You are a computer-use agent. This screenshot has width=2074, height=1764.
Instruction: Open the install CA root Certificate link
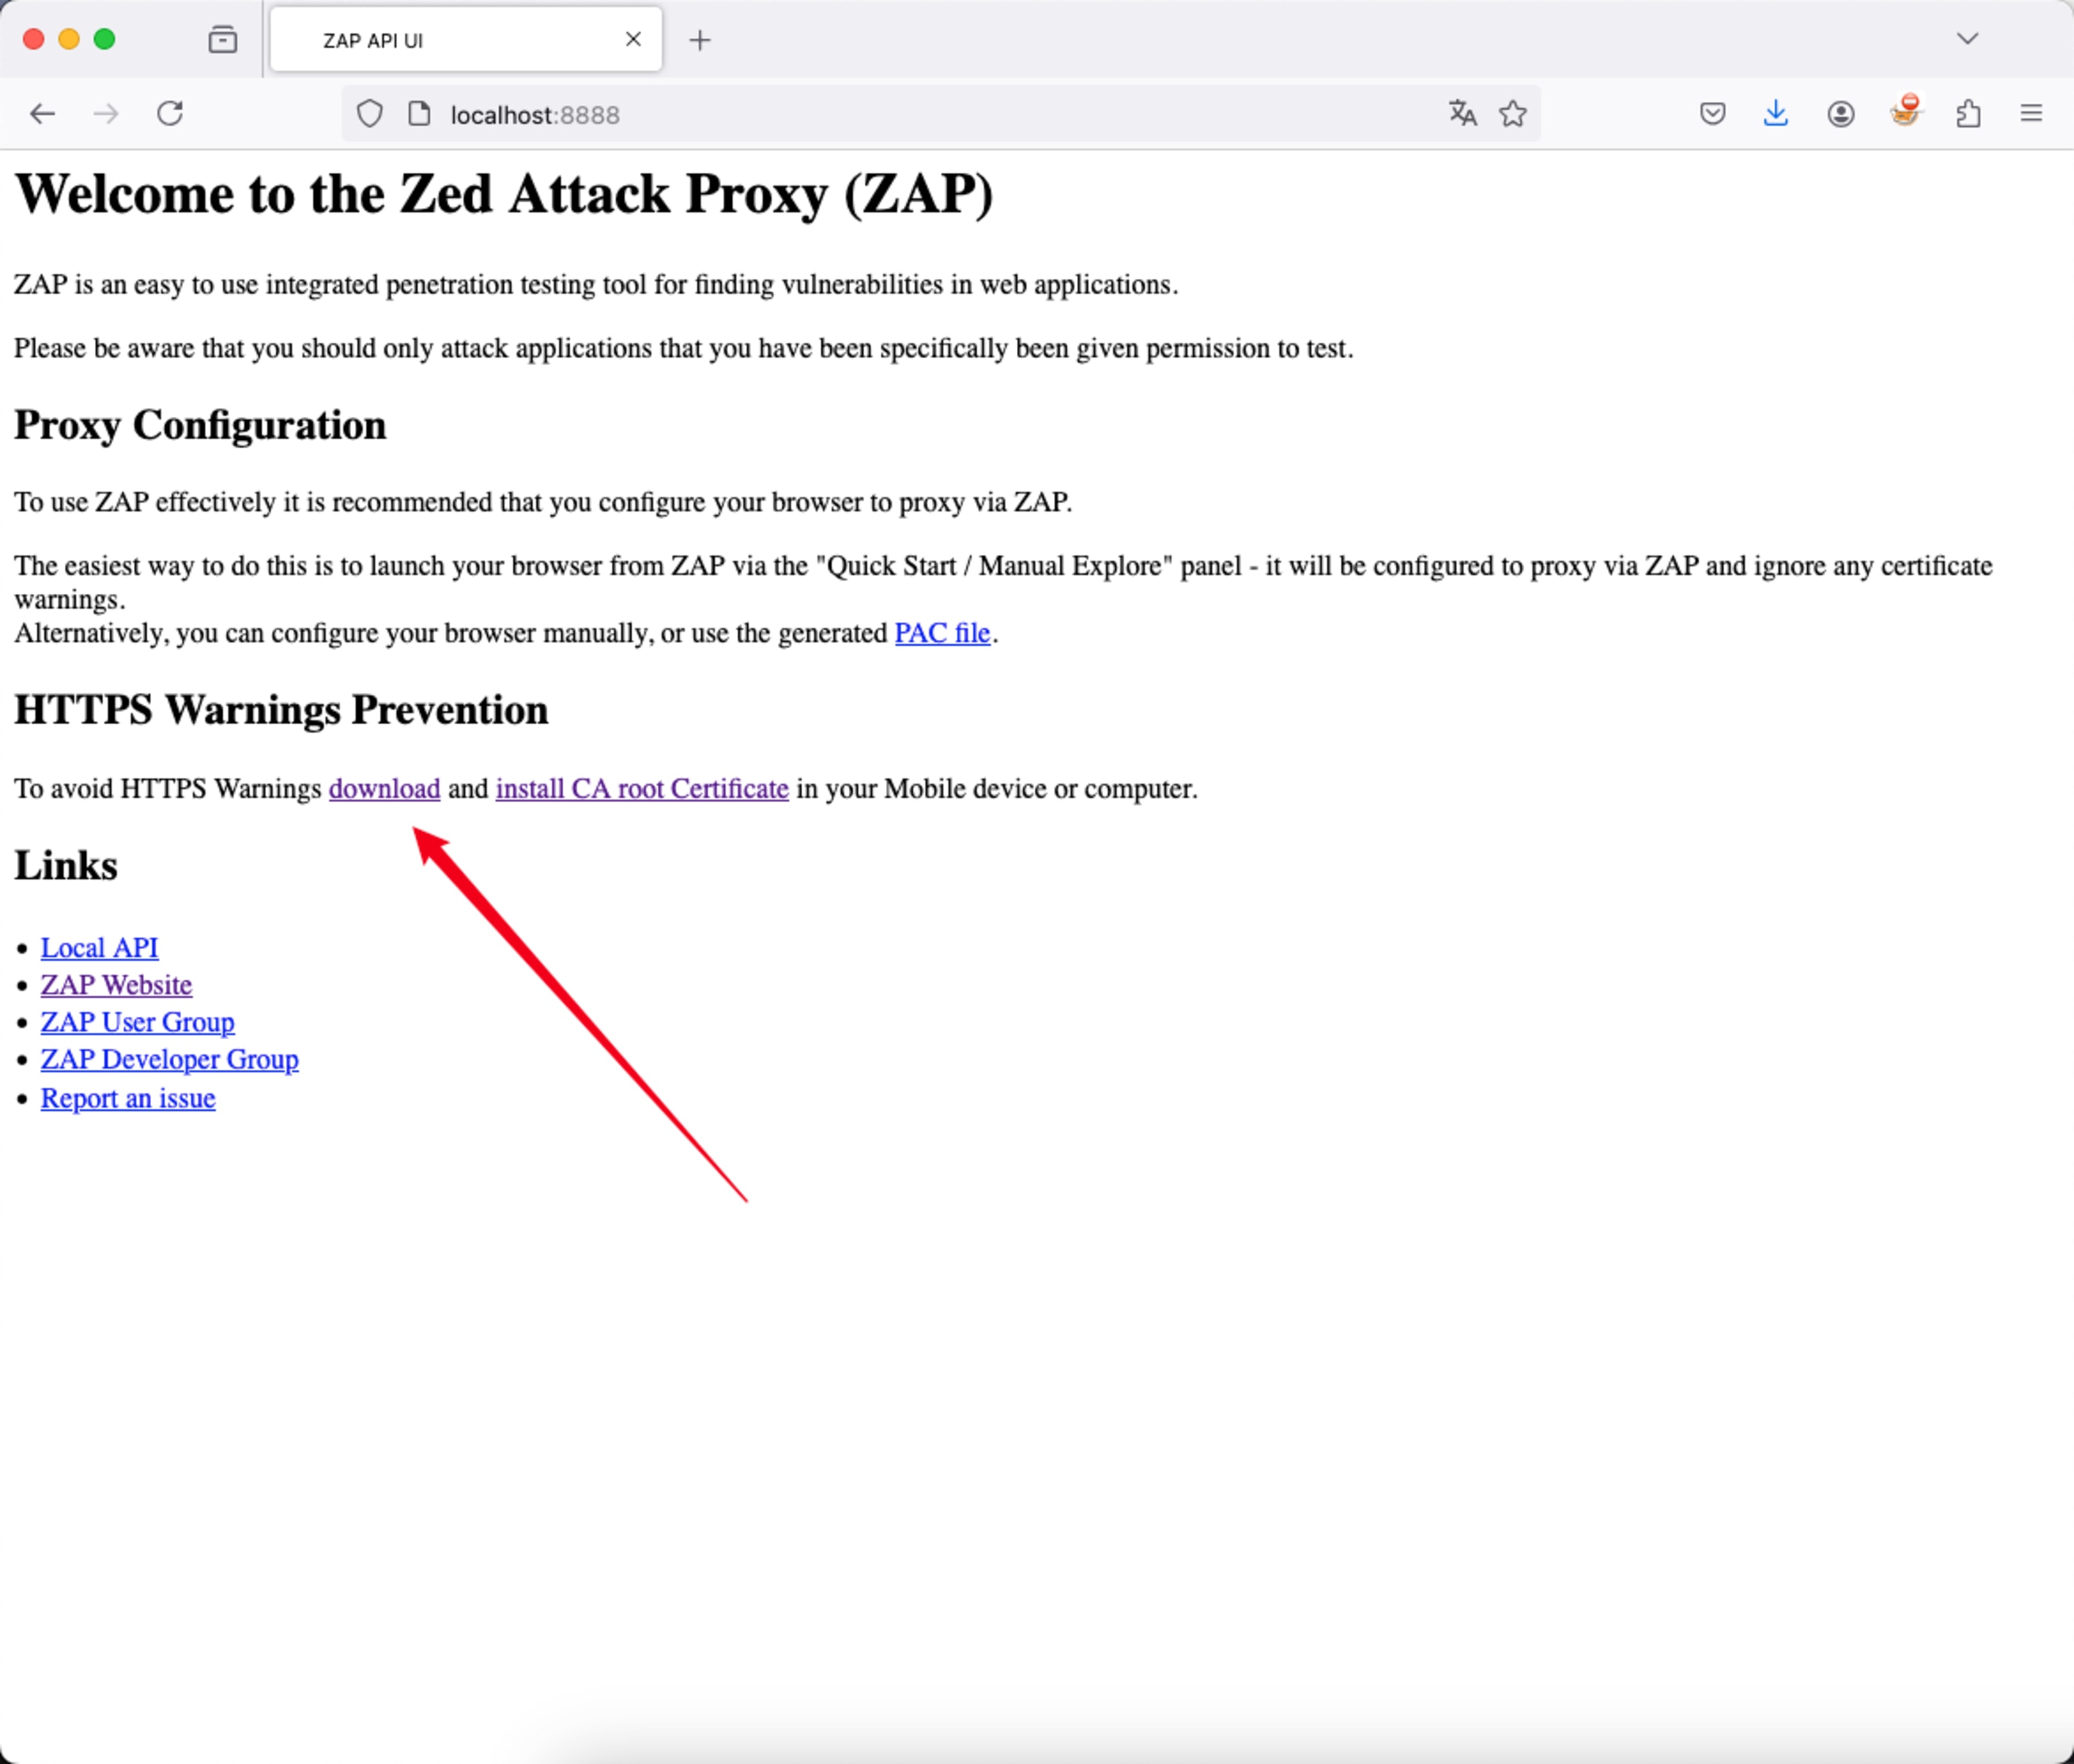(642, 789)
